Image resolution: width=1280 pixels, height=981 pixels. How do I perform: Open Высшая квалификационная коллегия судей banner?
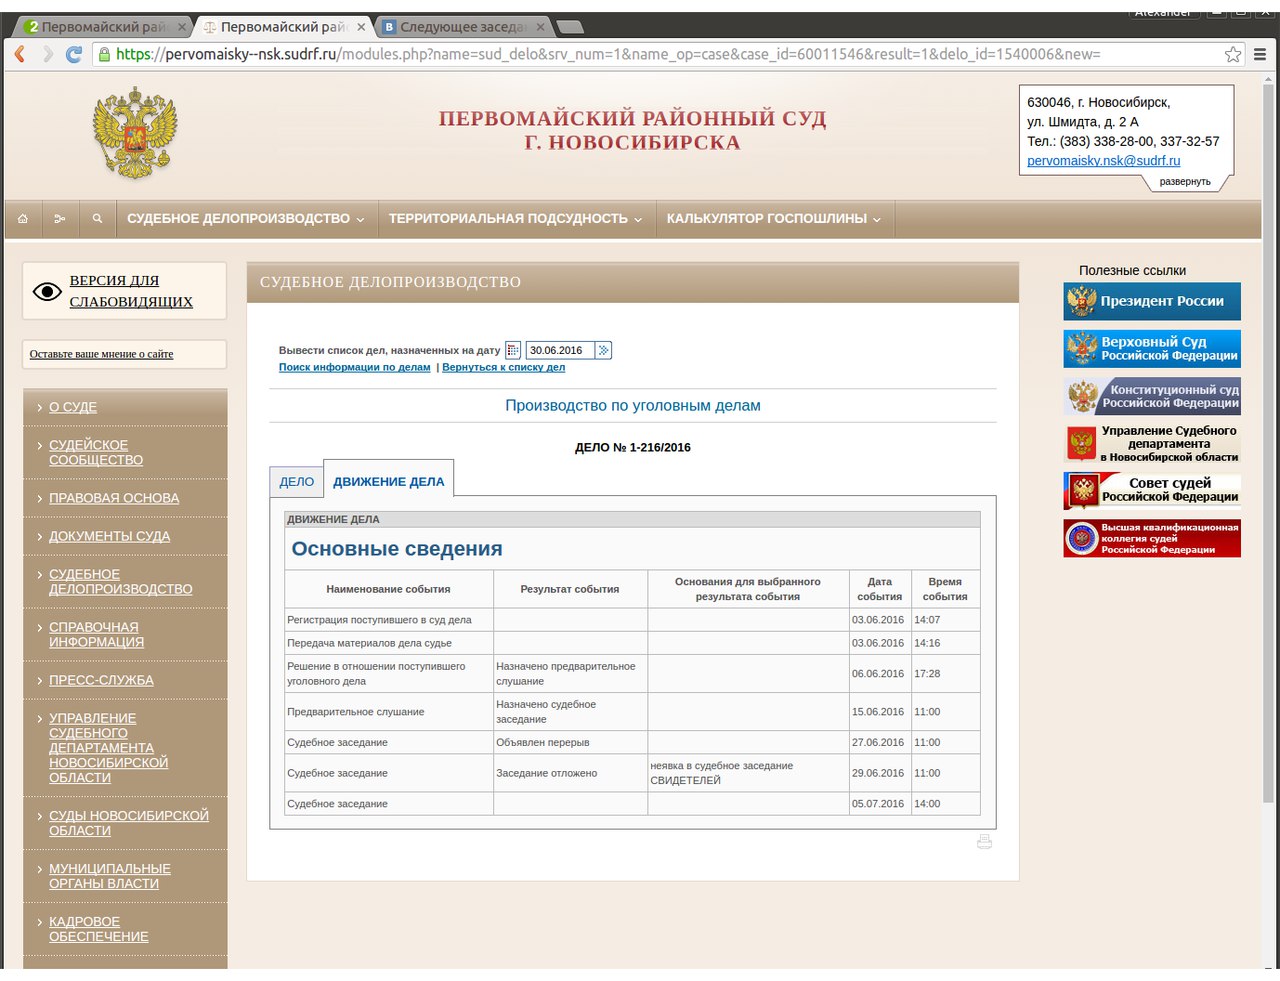[x=1152, y=538]
